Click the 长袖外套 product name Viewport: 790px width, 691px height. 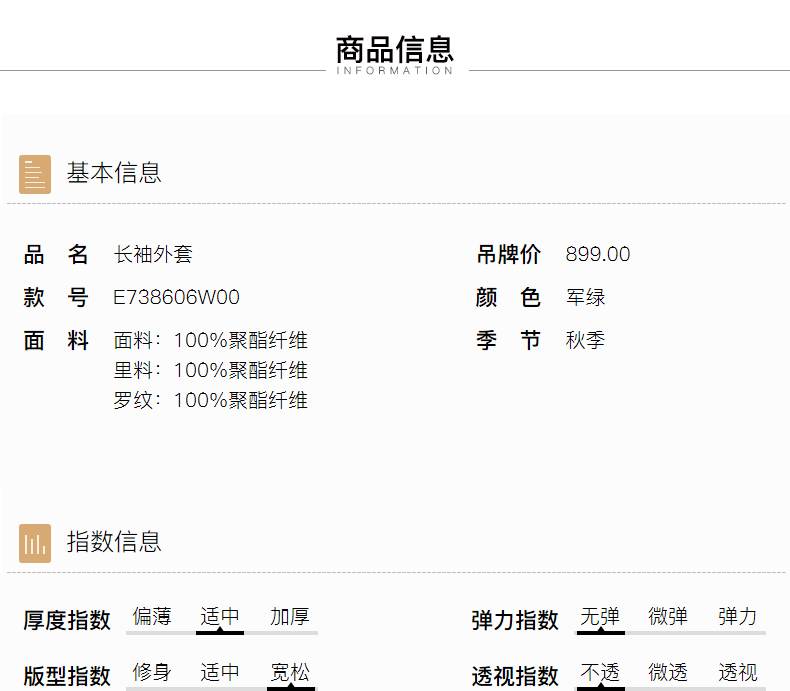[153, 255]
